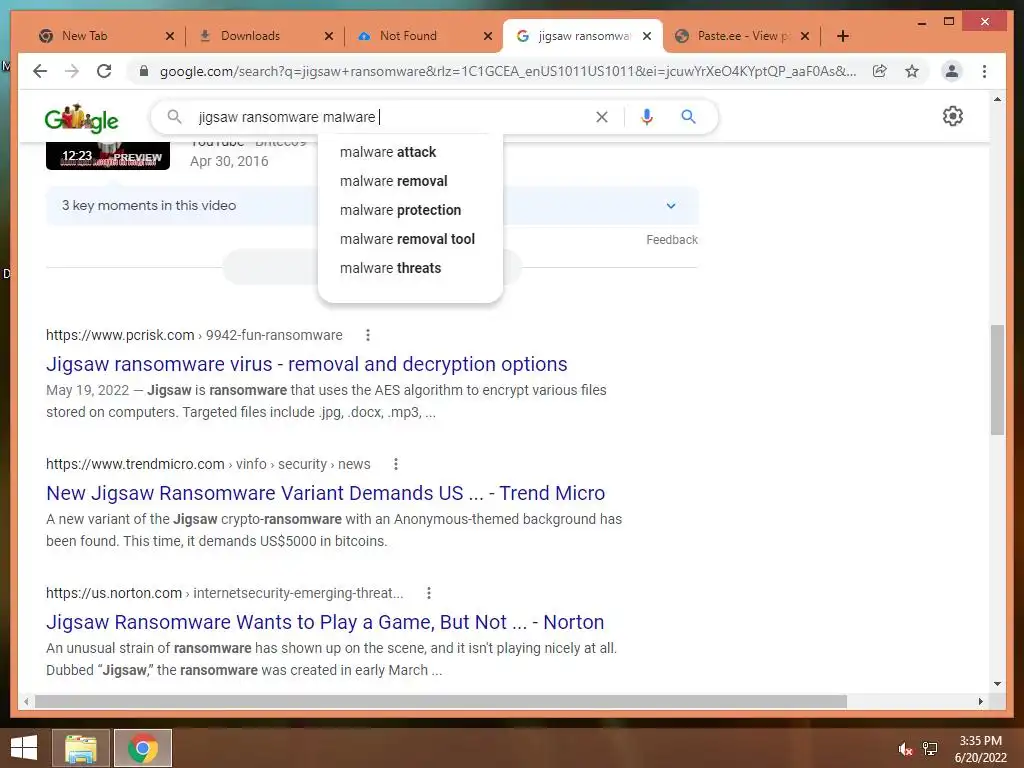Click the muted volume tray icon

[905, 749]
